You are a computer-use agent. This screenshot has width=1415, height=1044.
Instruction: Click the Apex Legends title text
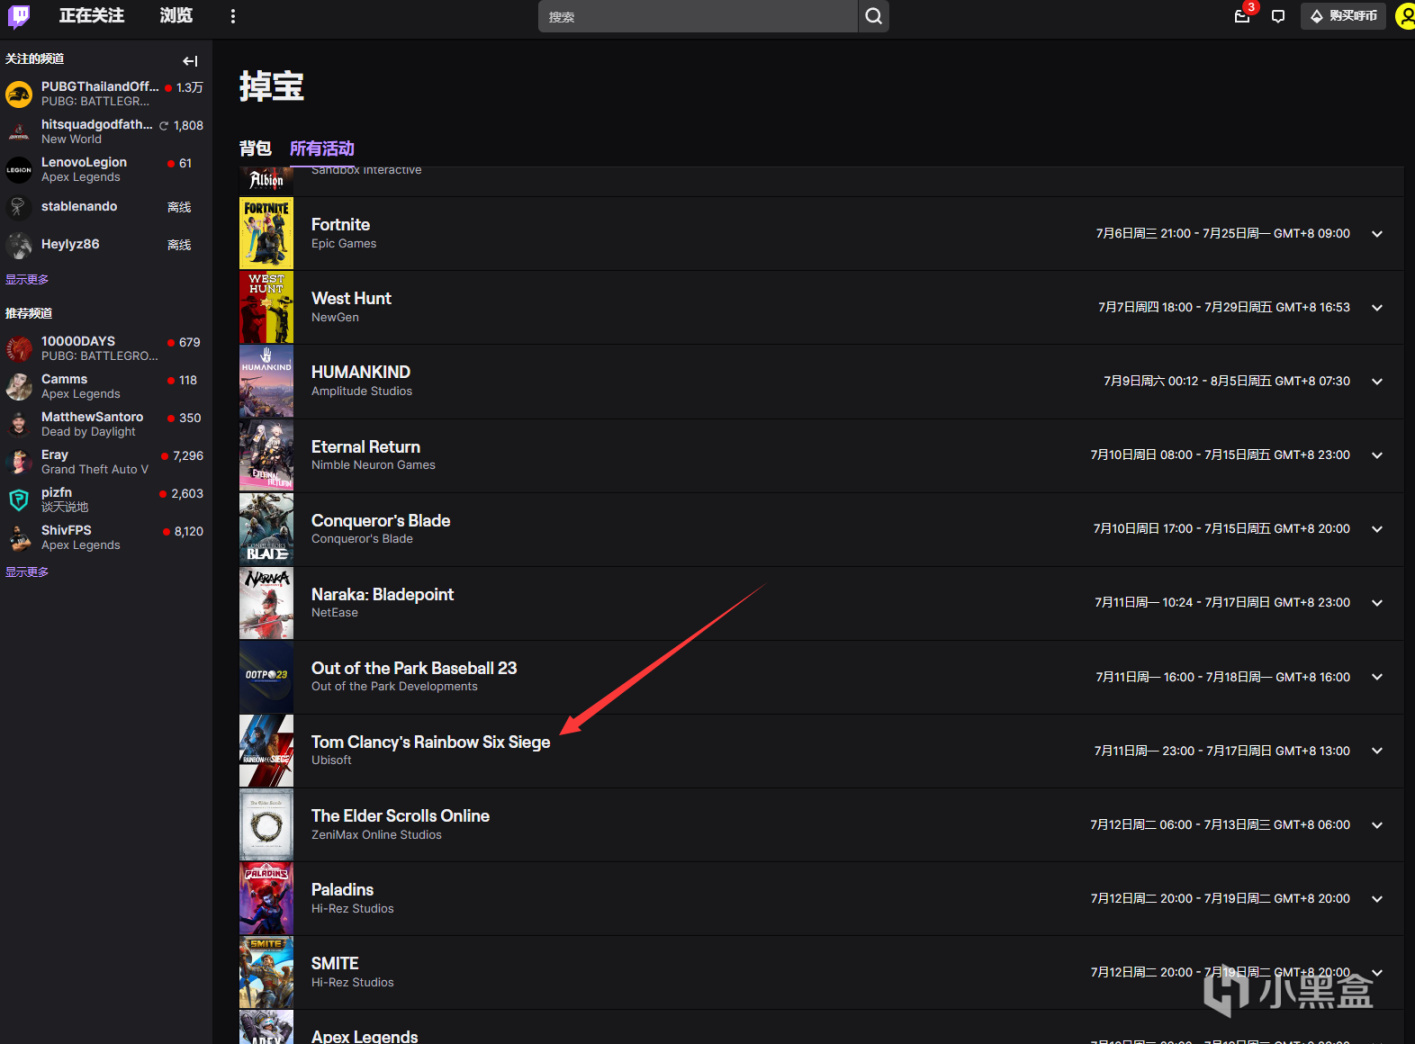point(364,1036)
